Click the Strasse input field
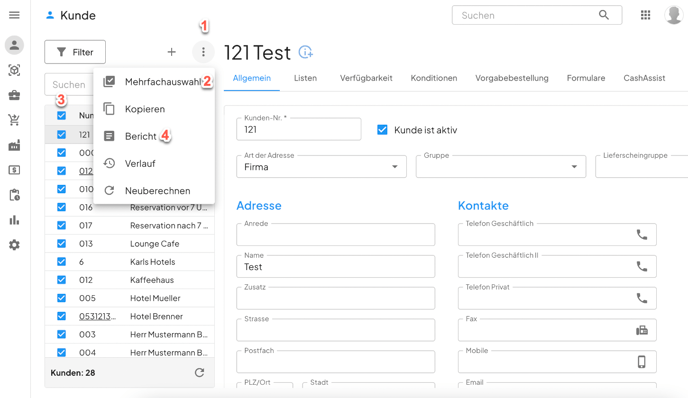The height and width of the screenshot is (398, 688). coord(336,330)
